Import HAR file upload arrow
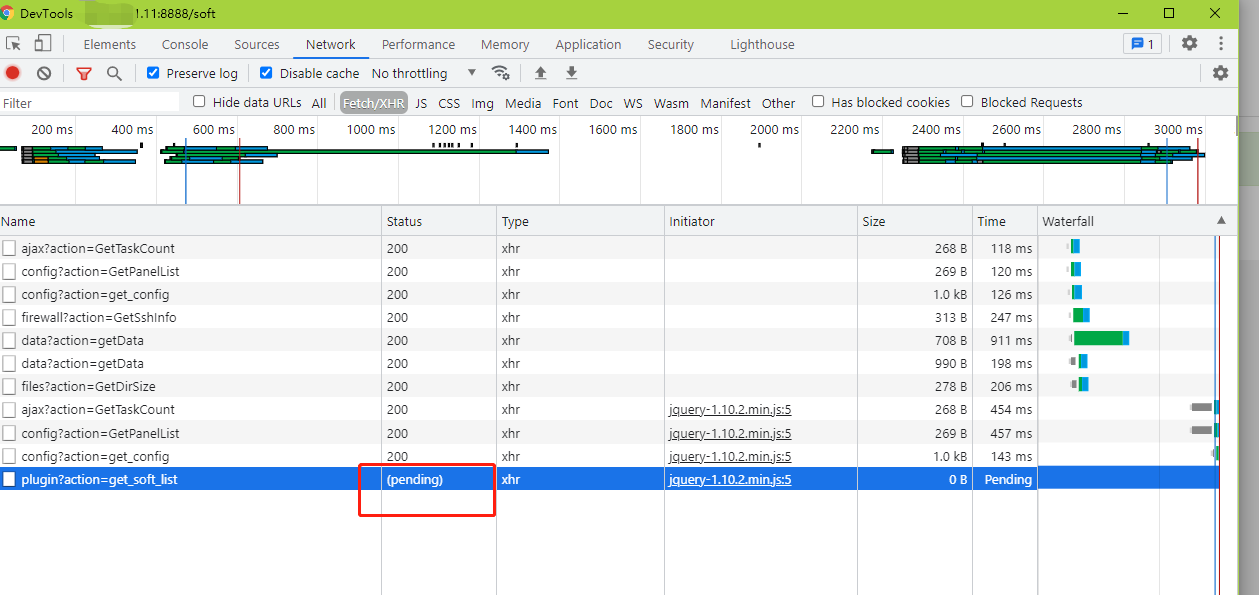Screen dimensions: 1259x595 [x=541, y=73]
